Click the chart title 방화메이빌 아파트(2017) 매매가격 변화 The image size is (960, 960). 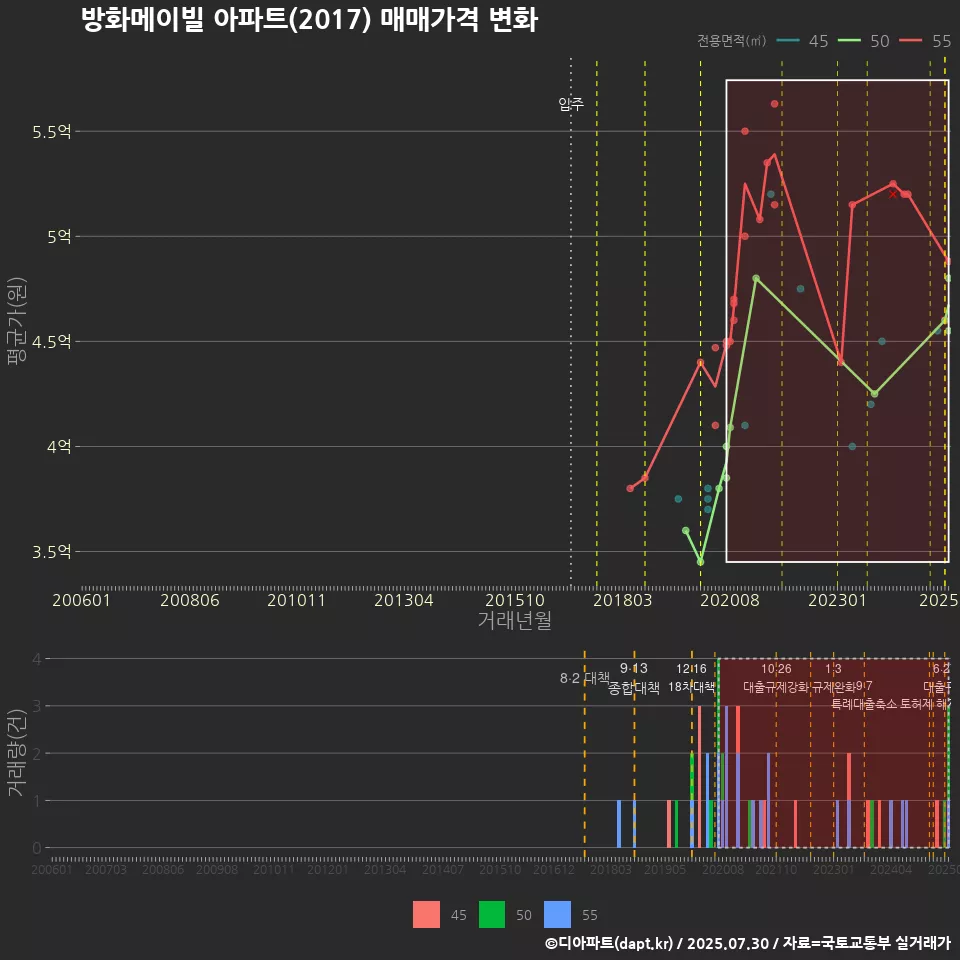310,19
